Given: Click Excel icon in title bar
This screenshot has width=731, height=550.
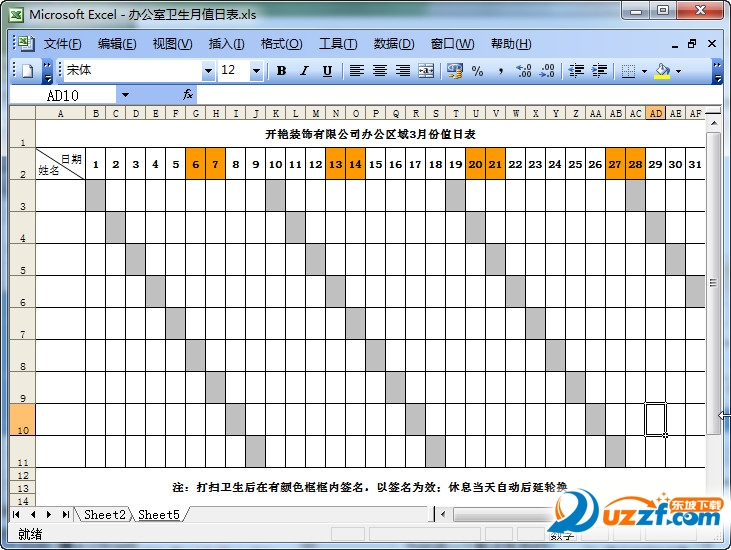Looking at the screenshot, I should tap(16, 14).
